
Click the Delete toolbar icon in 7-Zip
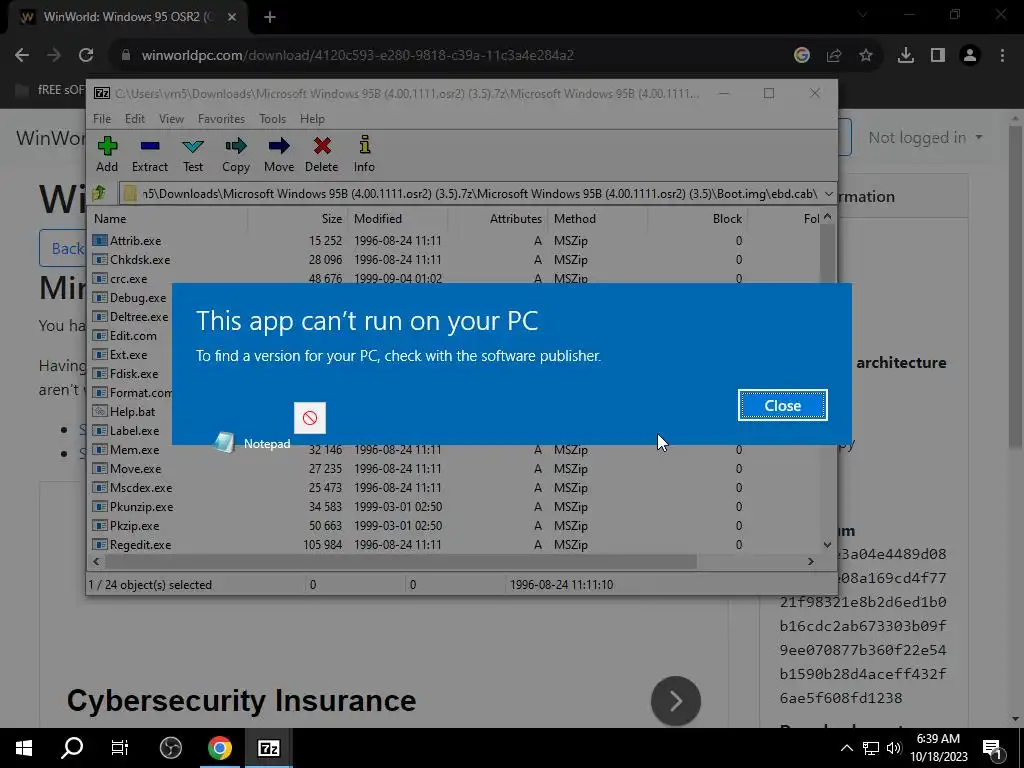pyautogui.click(x=321, y=155)
